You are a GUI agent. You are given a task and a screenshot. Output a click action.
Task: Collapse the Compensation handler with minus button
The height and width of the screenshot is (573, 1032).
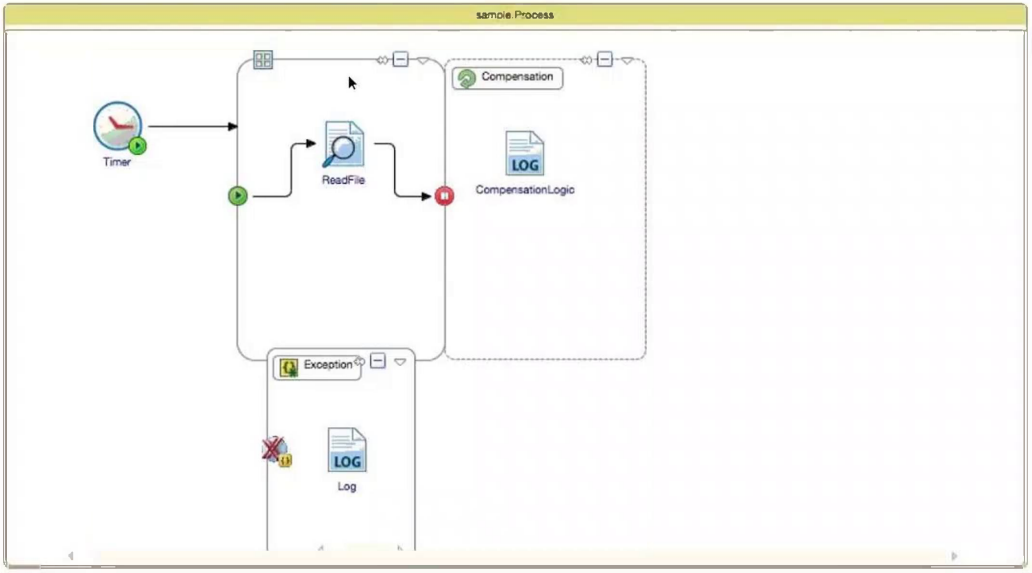click(604, 59)
